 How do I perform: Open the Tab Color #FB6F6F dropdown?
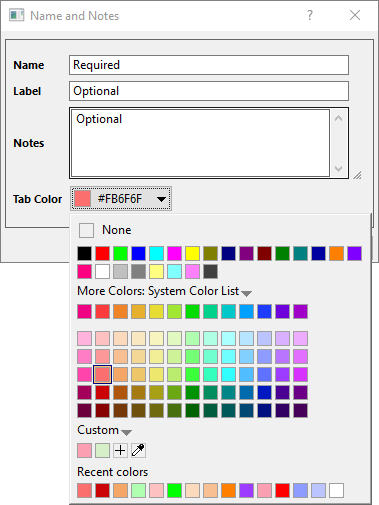[121, 199]
